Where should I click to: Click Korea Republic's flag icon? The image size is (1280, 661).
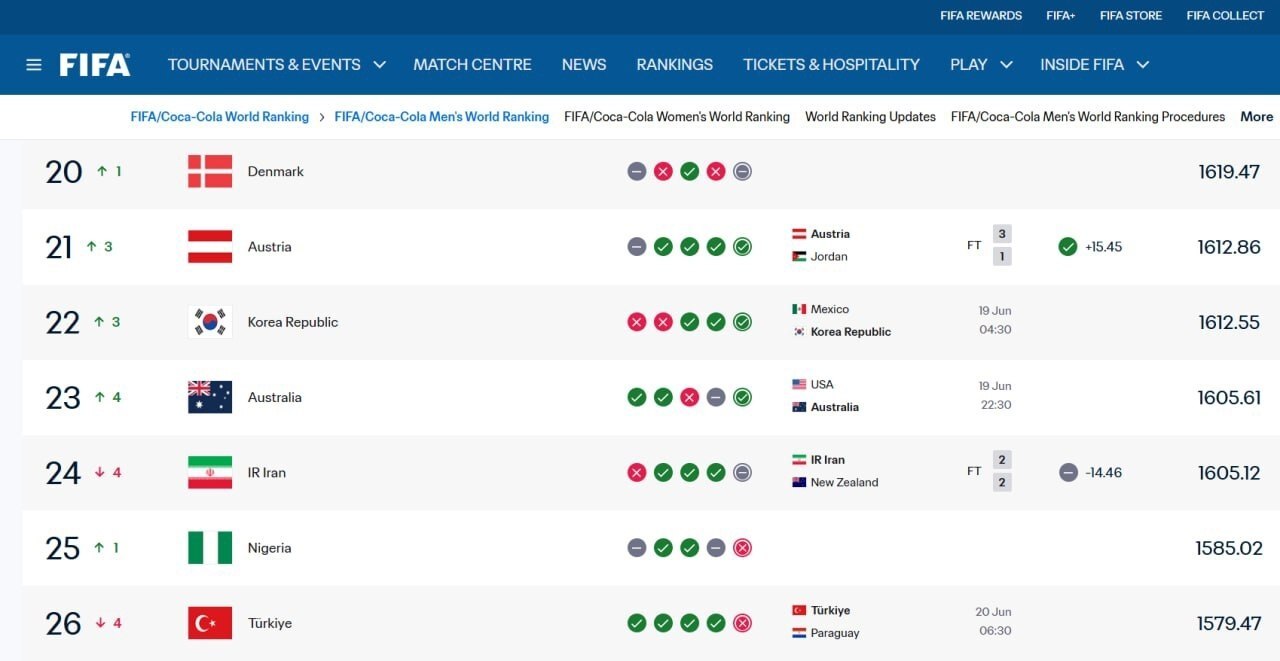click(210, 322)
